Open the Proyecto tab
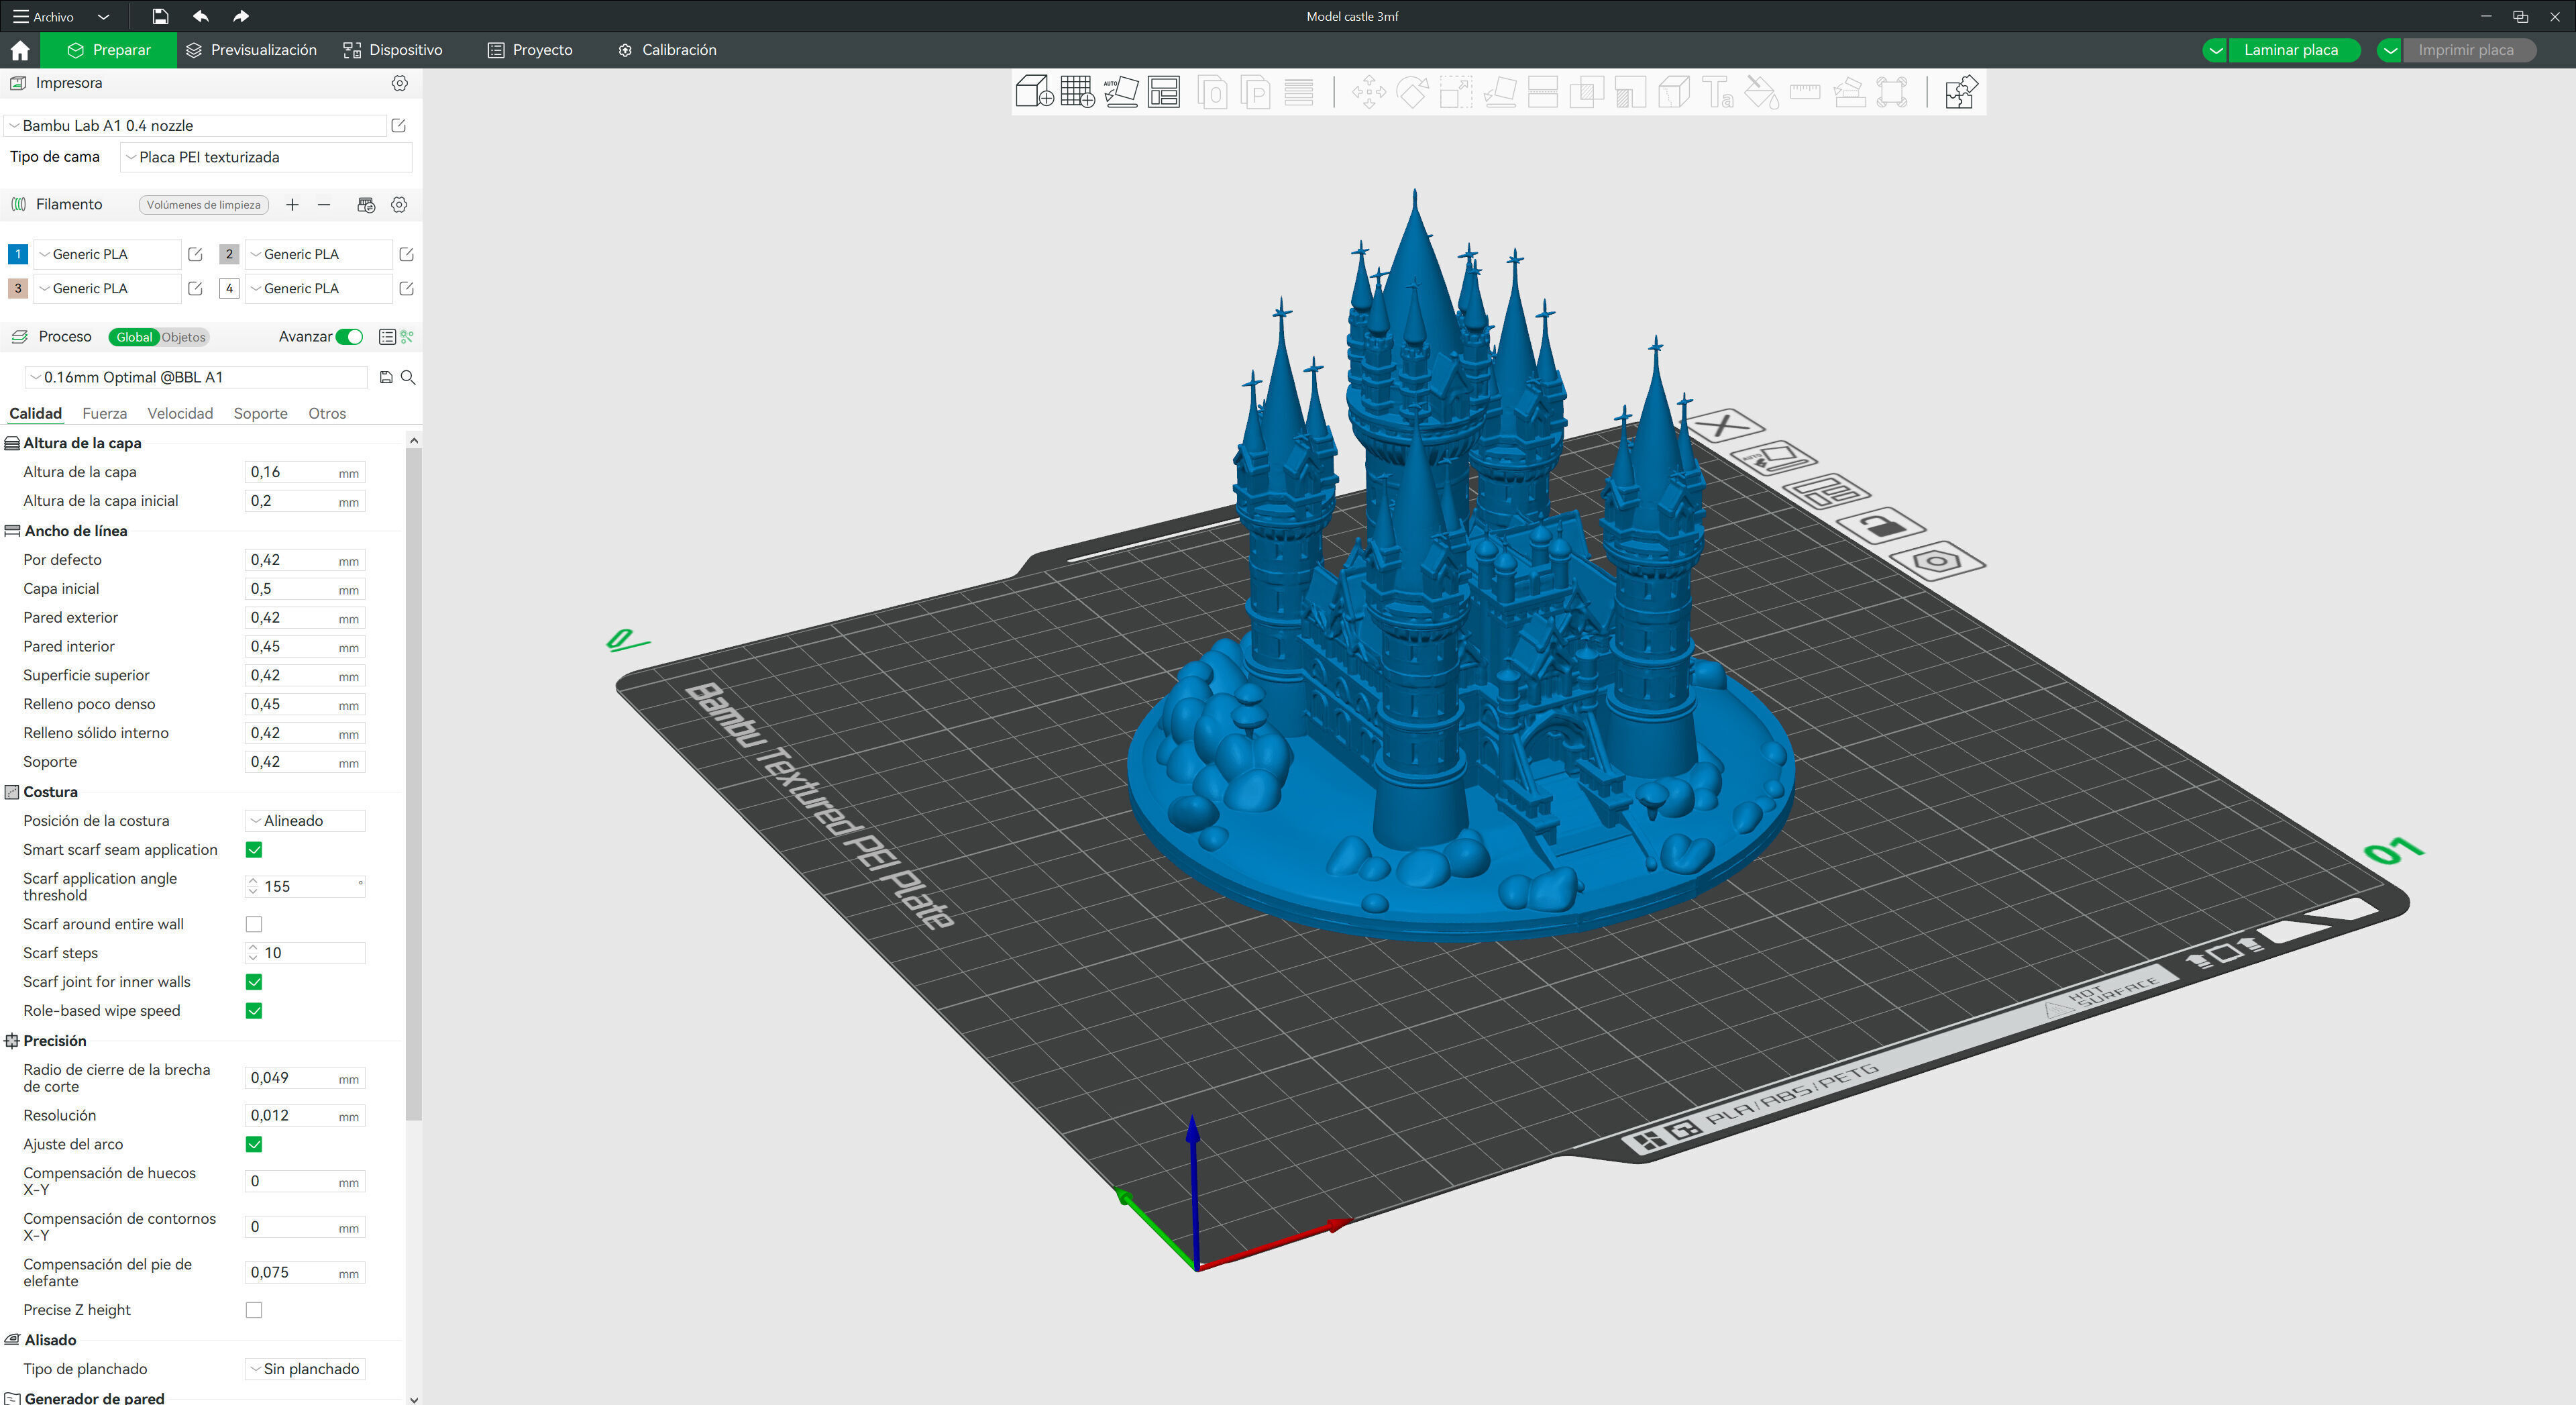 tap(530, 50)
